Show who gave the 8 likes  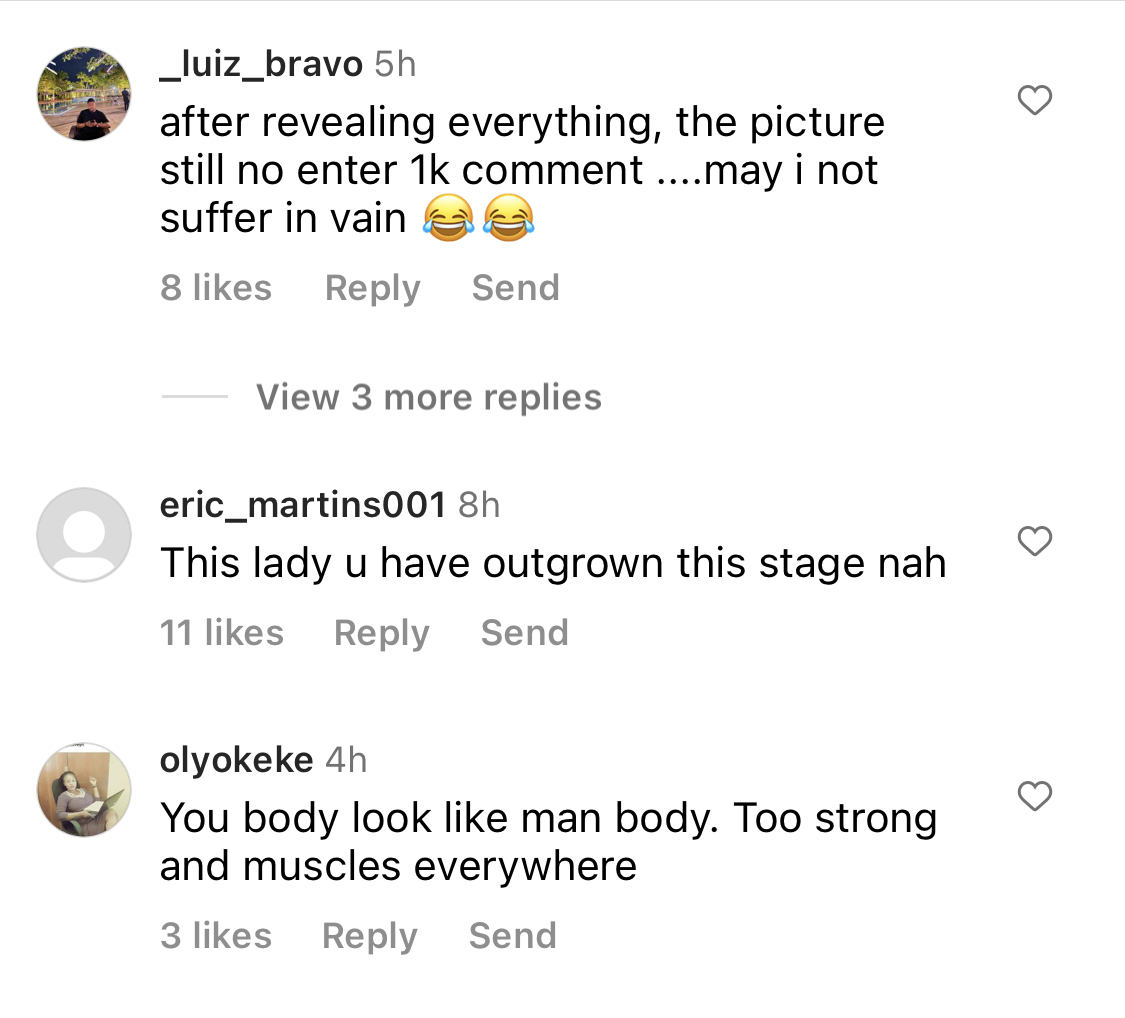pyautogui.click(x=216, y=288)
